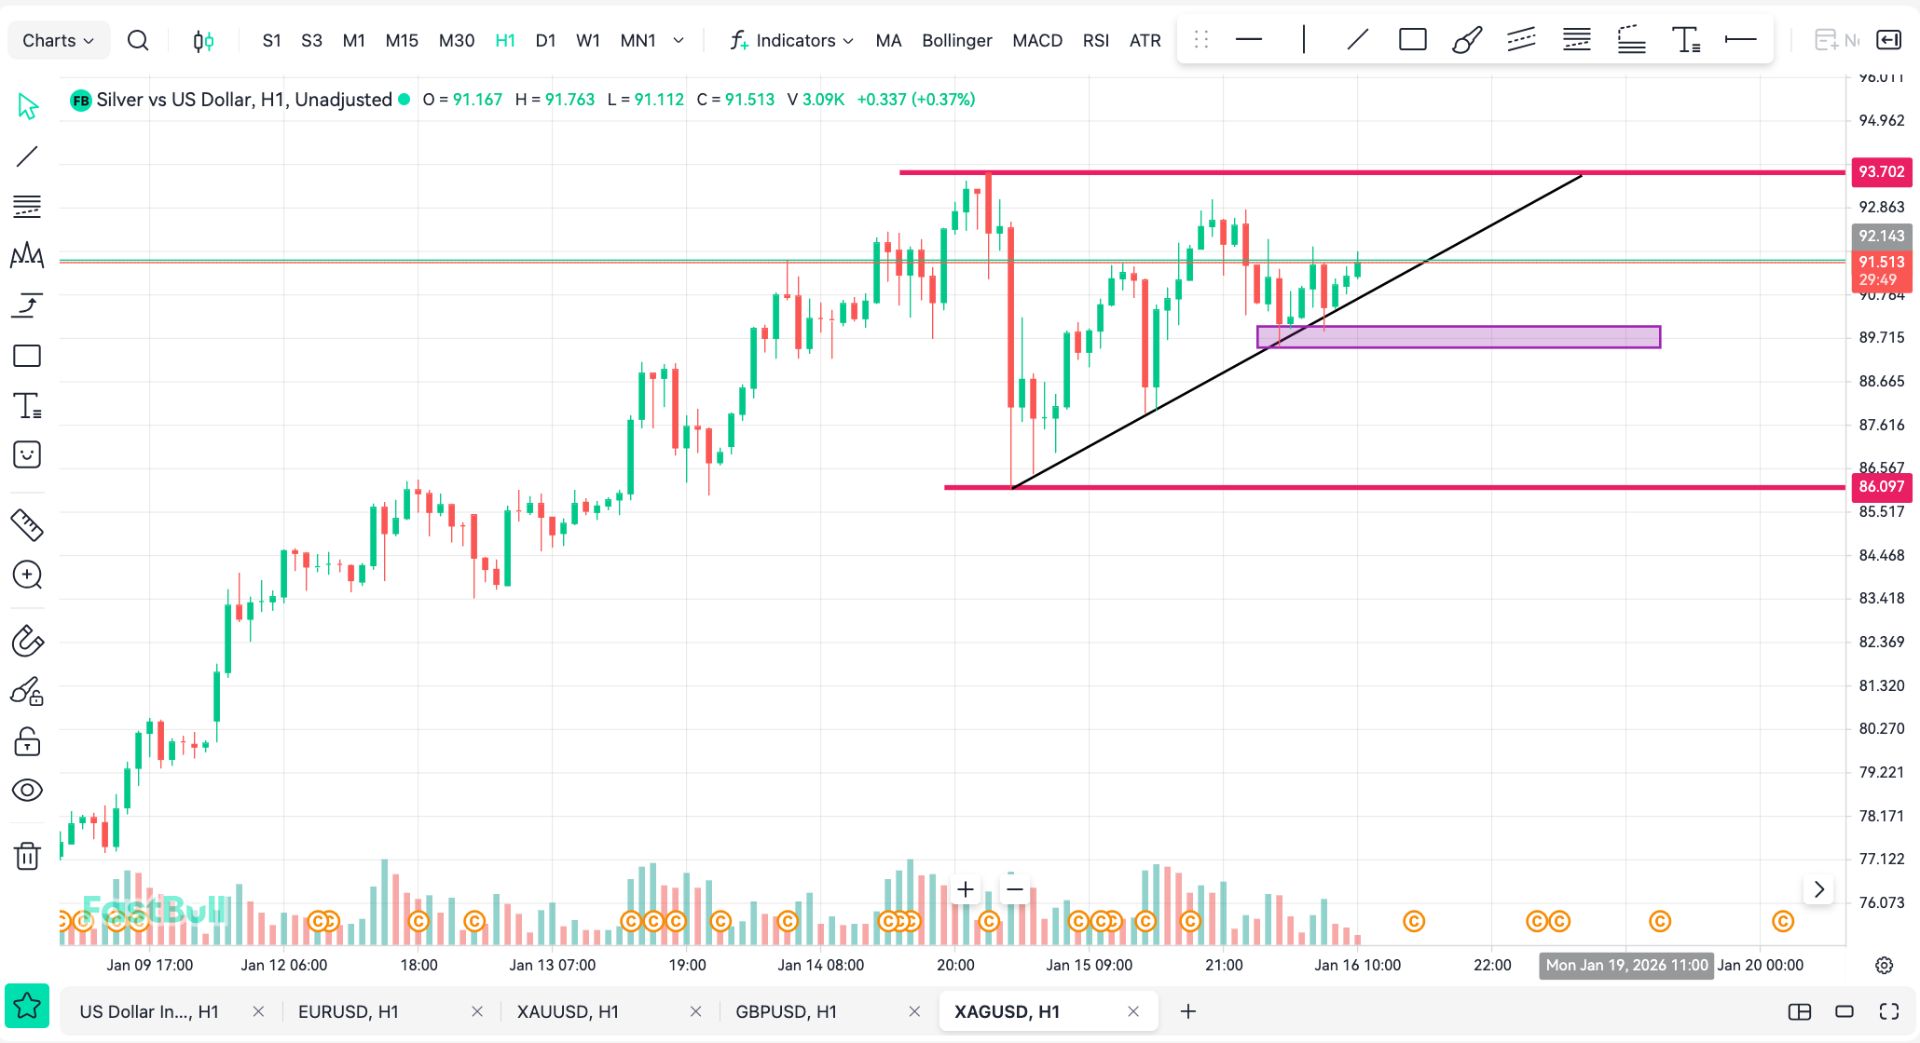The width and height of the screenshot is (1920, 1043).
Task: Open the favorites star icon
Action: click(x=27, y=1006)
